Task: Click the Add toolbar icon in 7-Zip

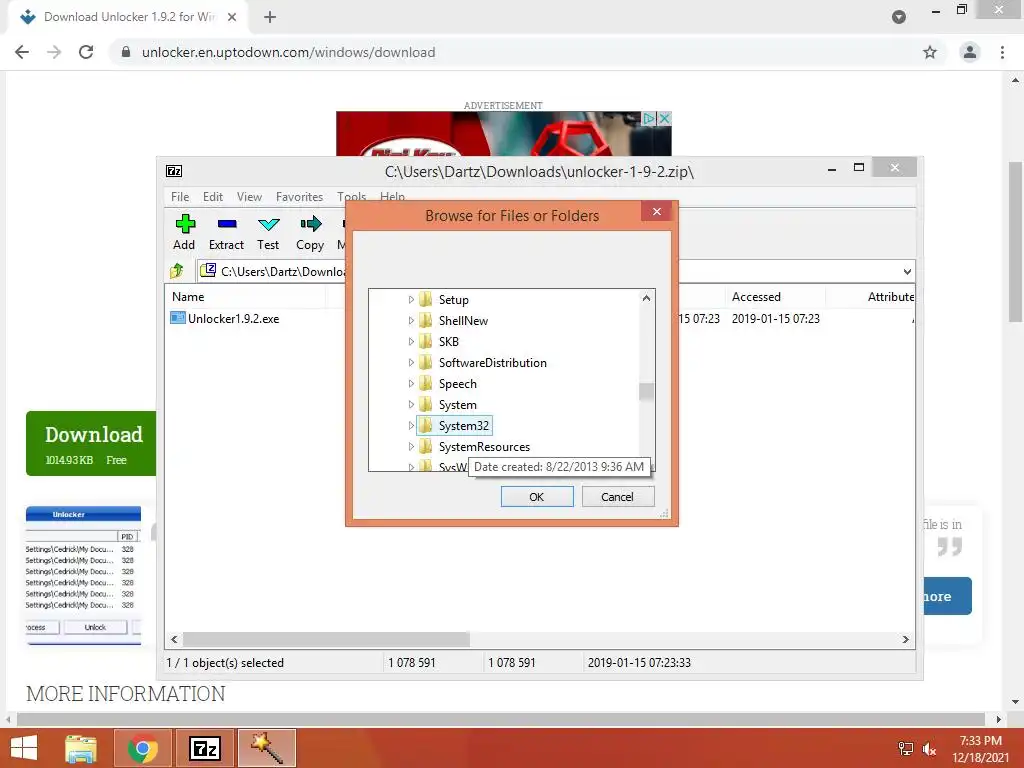Action: (185, 224)
